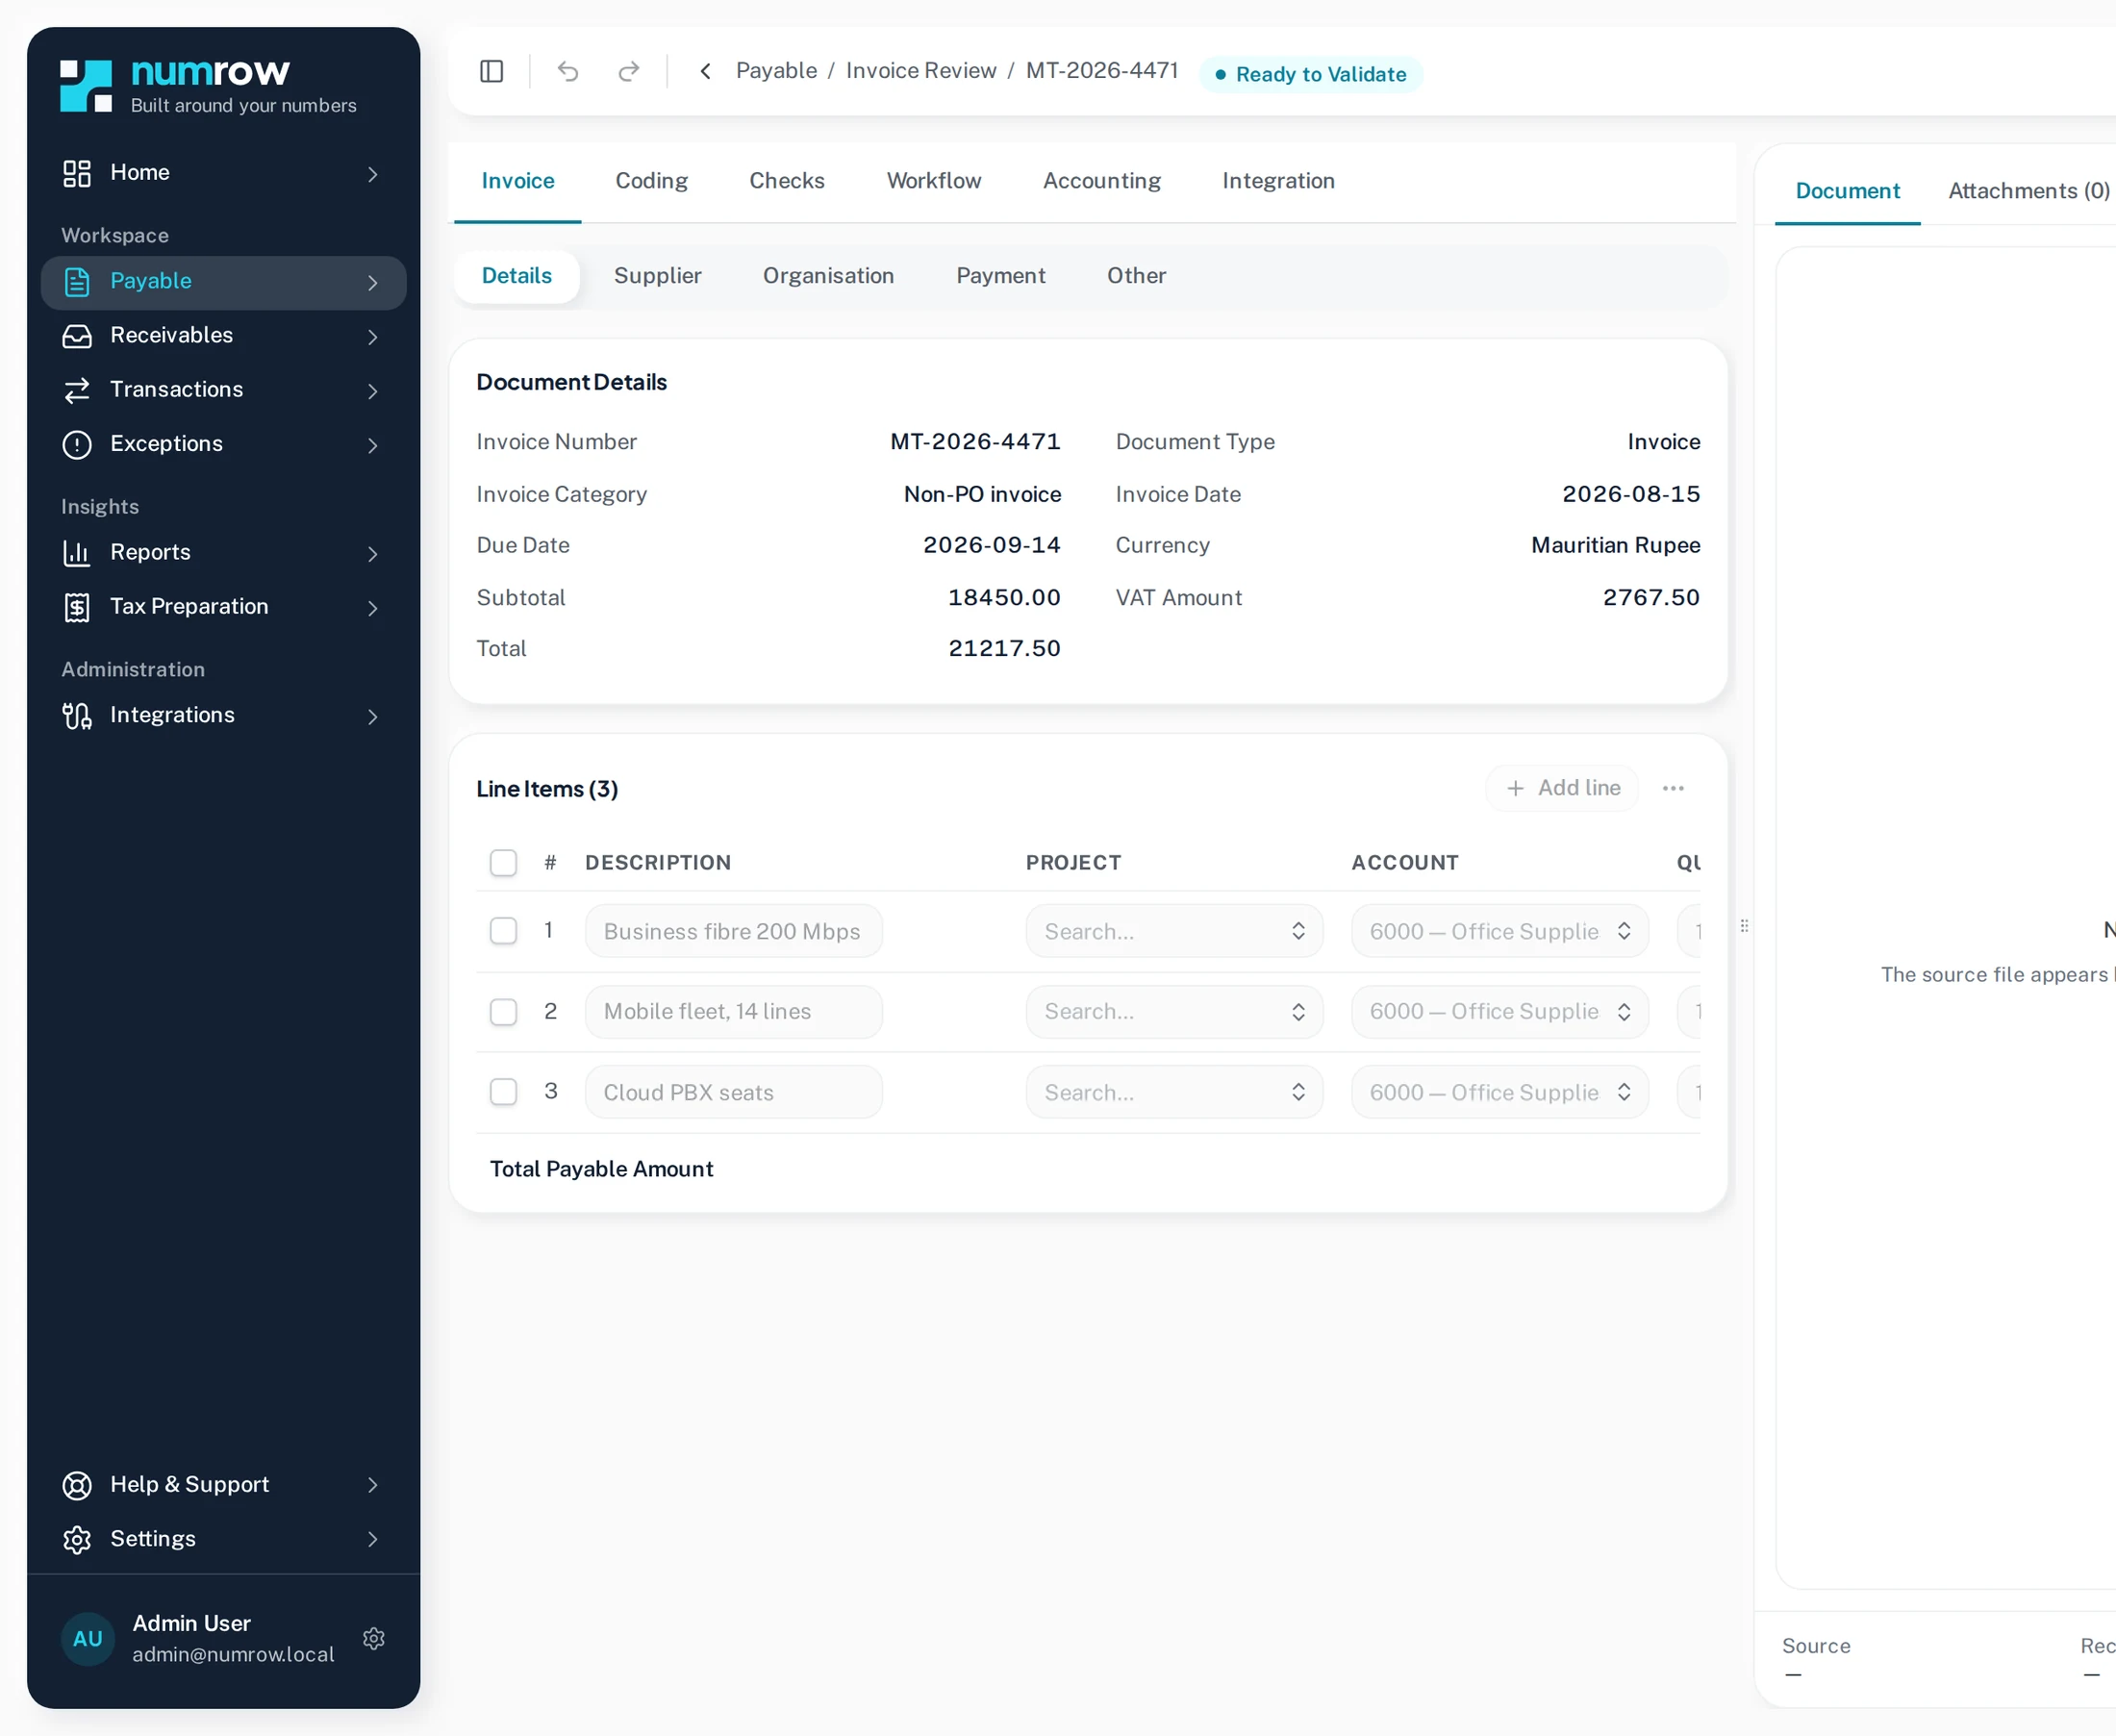Click Invoice Review breadcrumb link
This screenshot has height=1736, width=2116.
[x=921, y=71]
